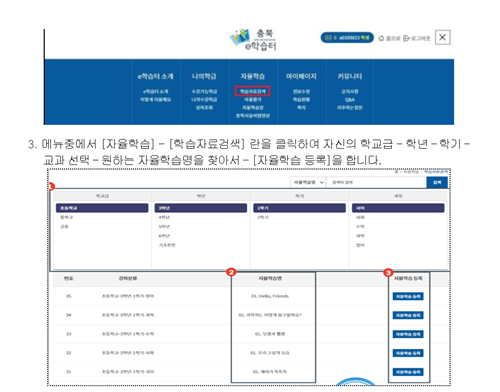Select 중학교 in school level list
The image size is (500, 392).
[x=66, y=217]
